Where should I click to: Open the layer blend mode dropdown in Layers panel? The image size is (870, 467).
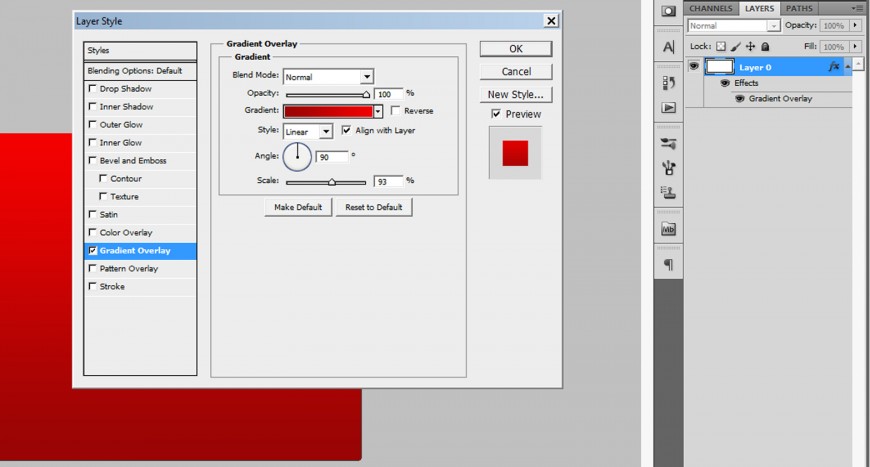[734, 26]
